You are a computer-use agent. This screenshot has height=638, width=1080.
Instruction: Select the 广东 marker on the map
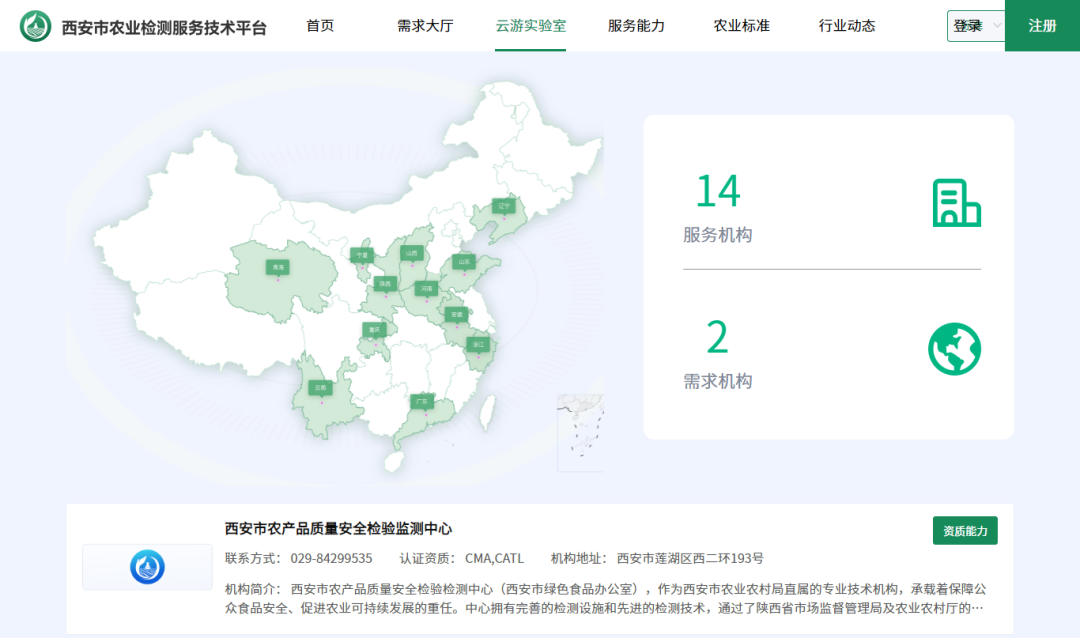coord(422,401)
